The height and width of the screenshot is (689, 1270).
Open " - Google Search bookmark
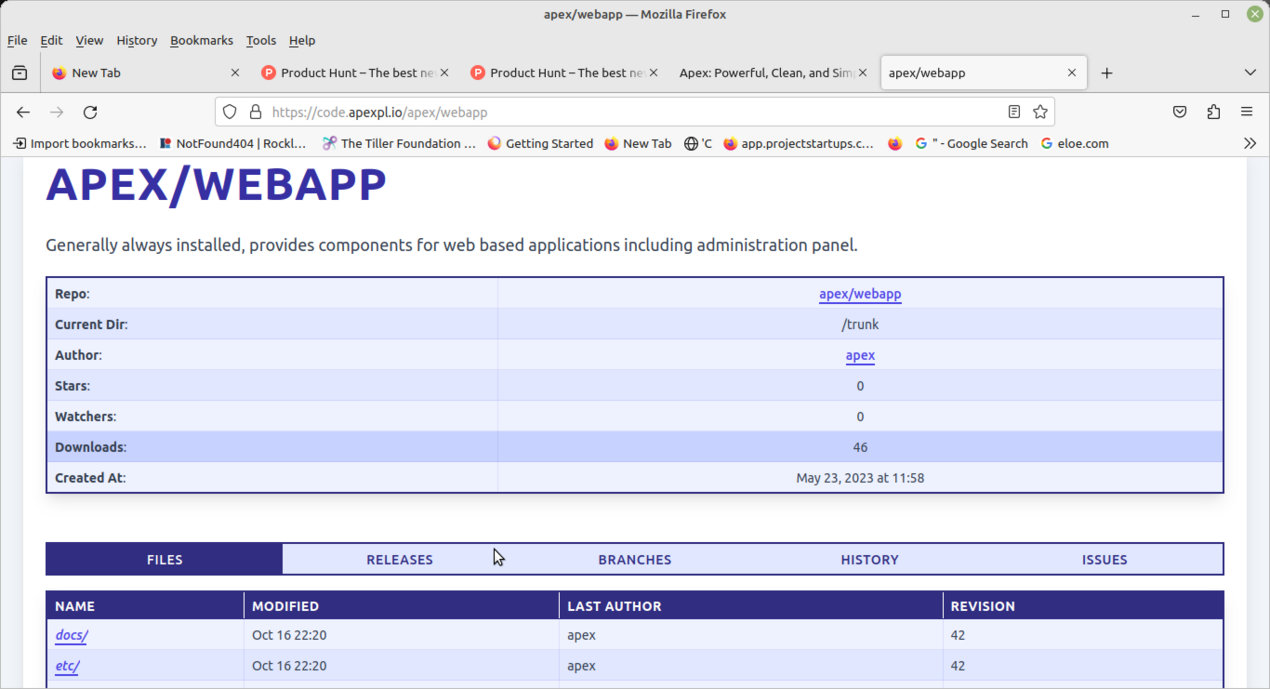(x=972, y=143)
